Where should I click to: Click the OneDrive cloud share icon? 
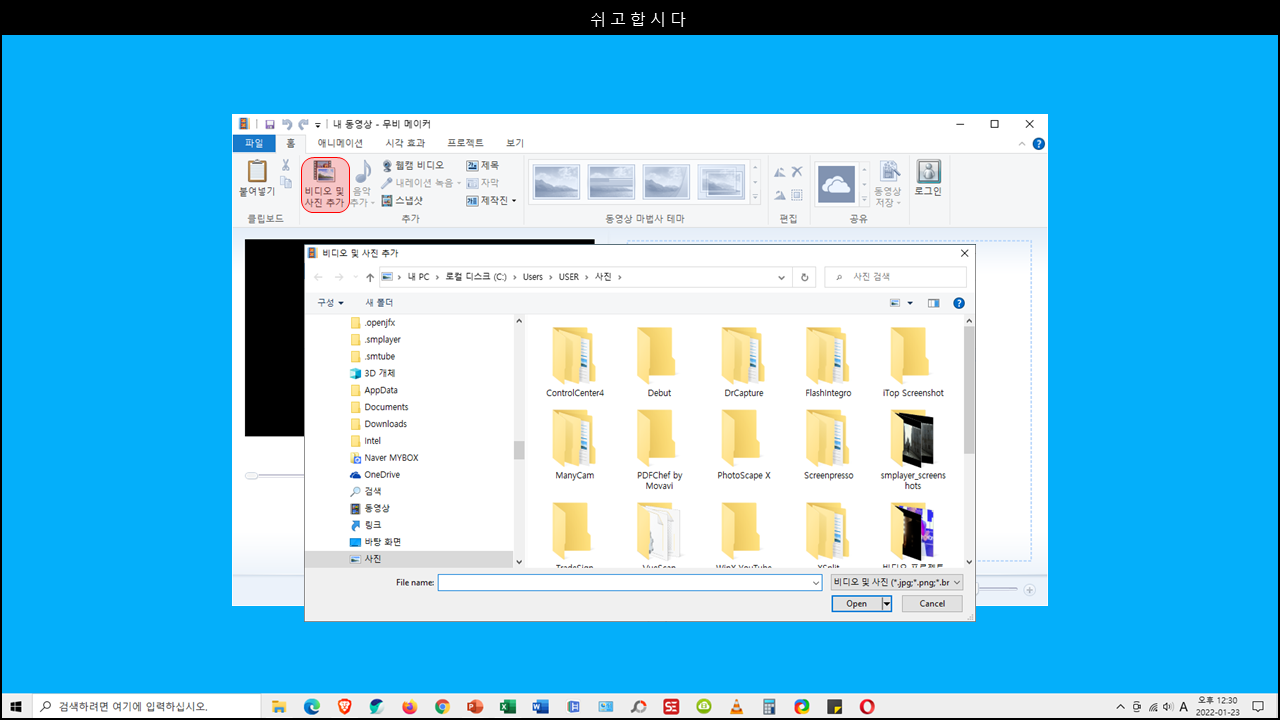tap(836, 183)
